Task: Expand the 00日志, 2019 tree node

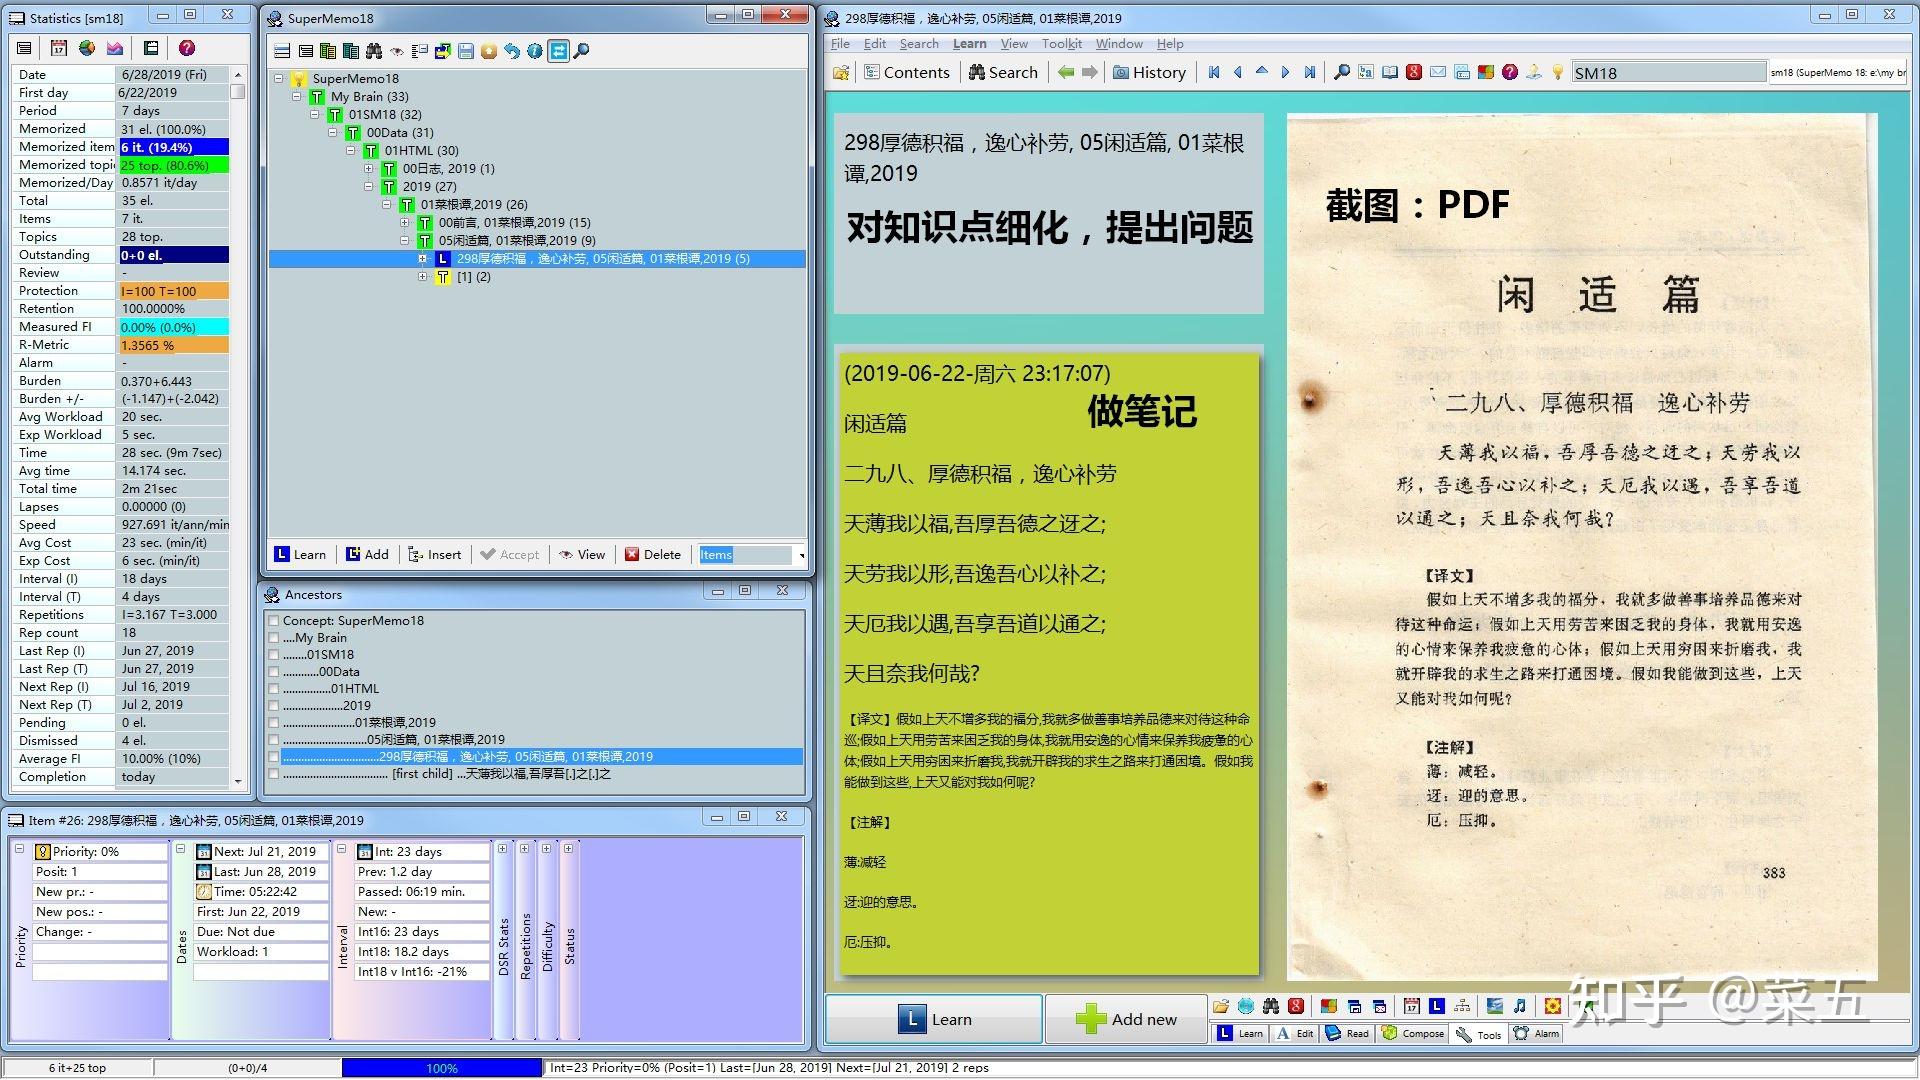Action: 369,168
